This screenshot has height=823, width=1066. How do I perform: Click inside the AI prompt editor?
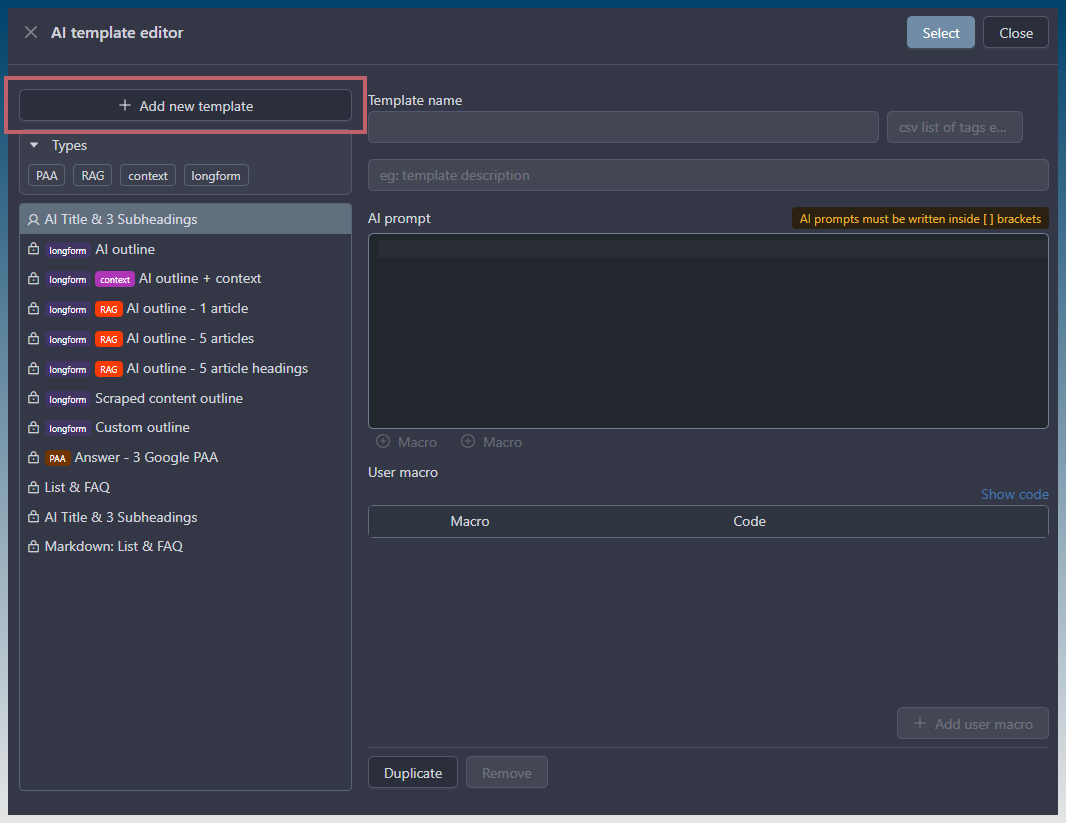pyautogui.click(x=708, y=331)
